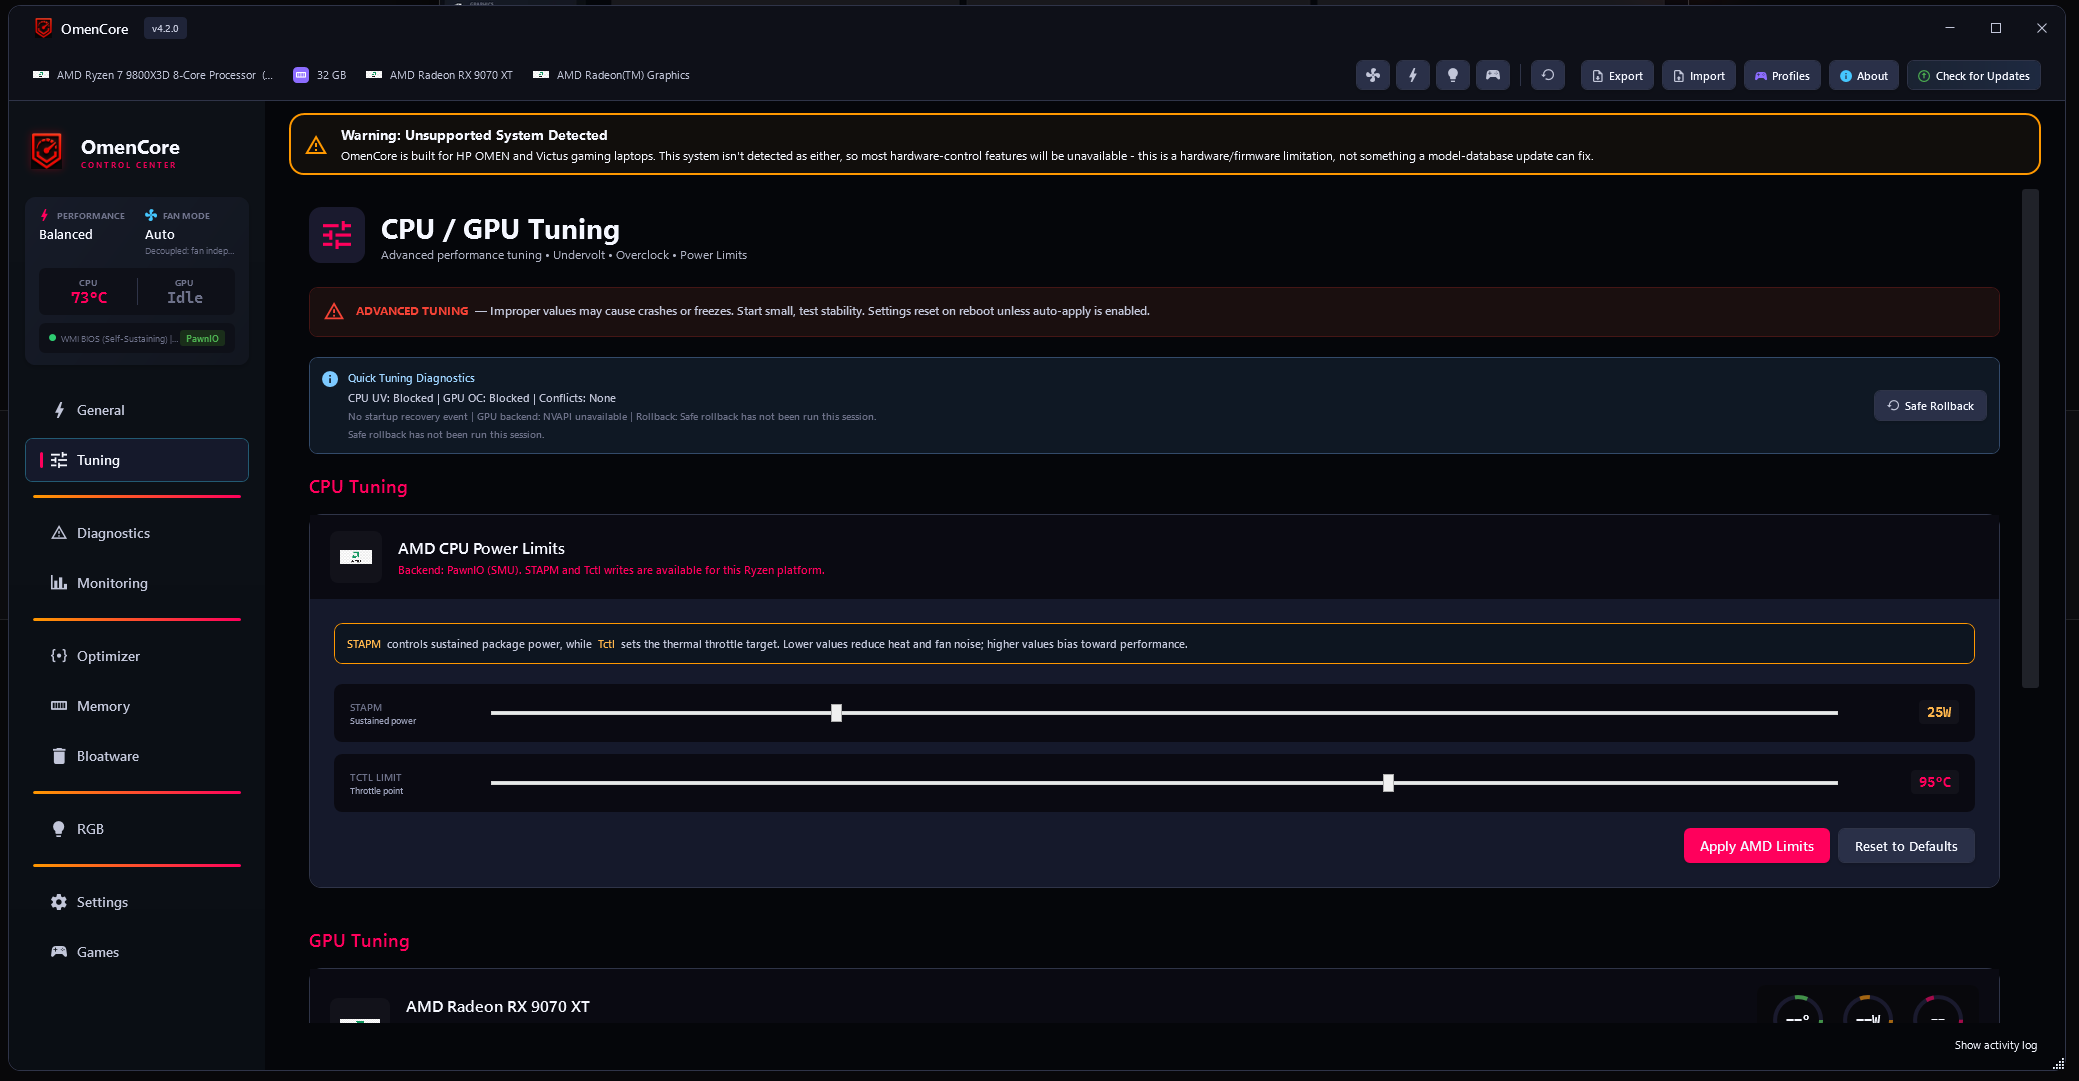Click the Import button
2079x1081 pixels.
click(1699, 76)
